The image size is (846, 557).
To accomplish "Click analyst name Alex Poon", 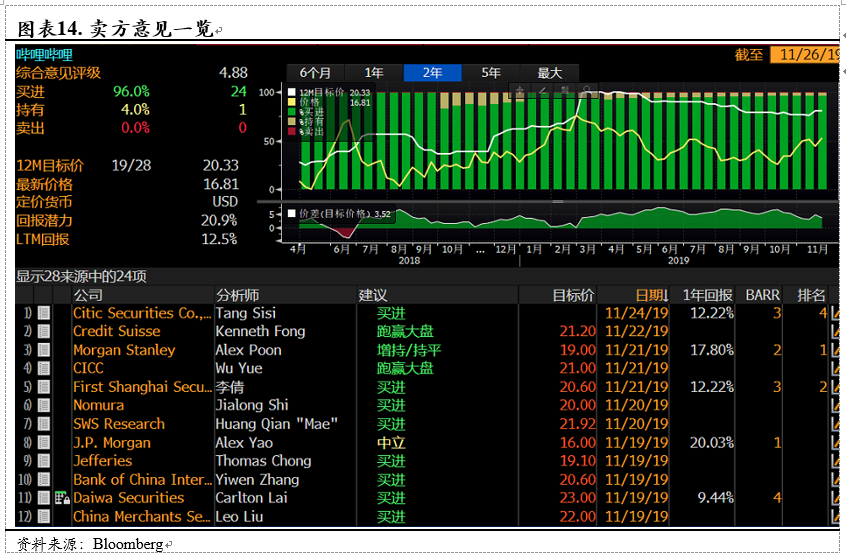I will click(248, 350).
